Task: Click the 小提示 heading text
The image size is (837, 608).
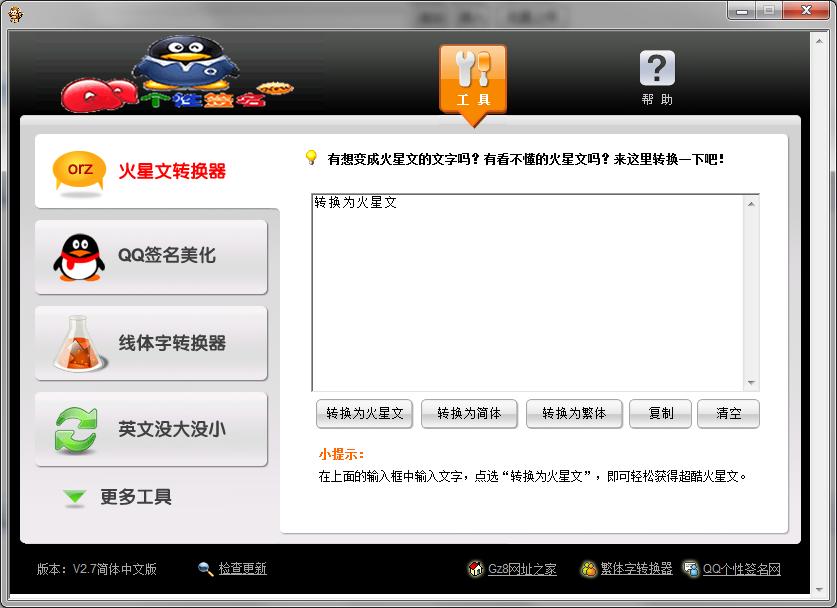Action: (x=342, y=454)
